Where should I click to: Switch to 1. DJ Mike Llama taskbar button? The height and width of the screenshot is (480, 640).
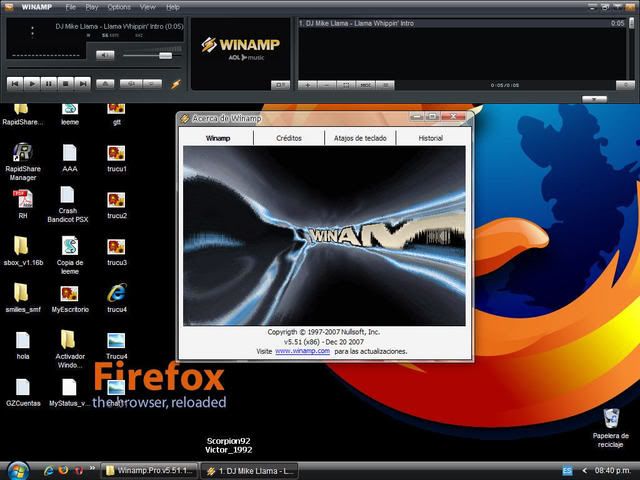point(250,471)
